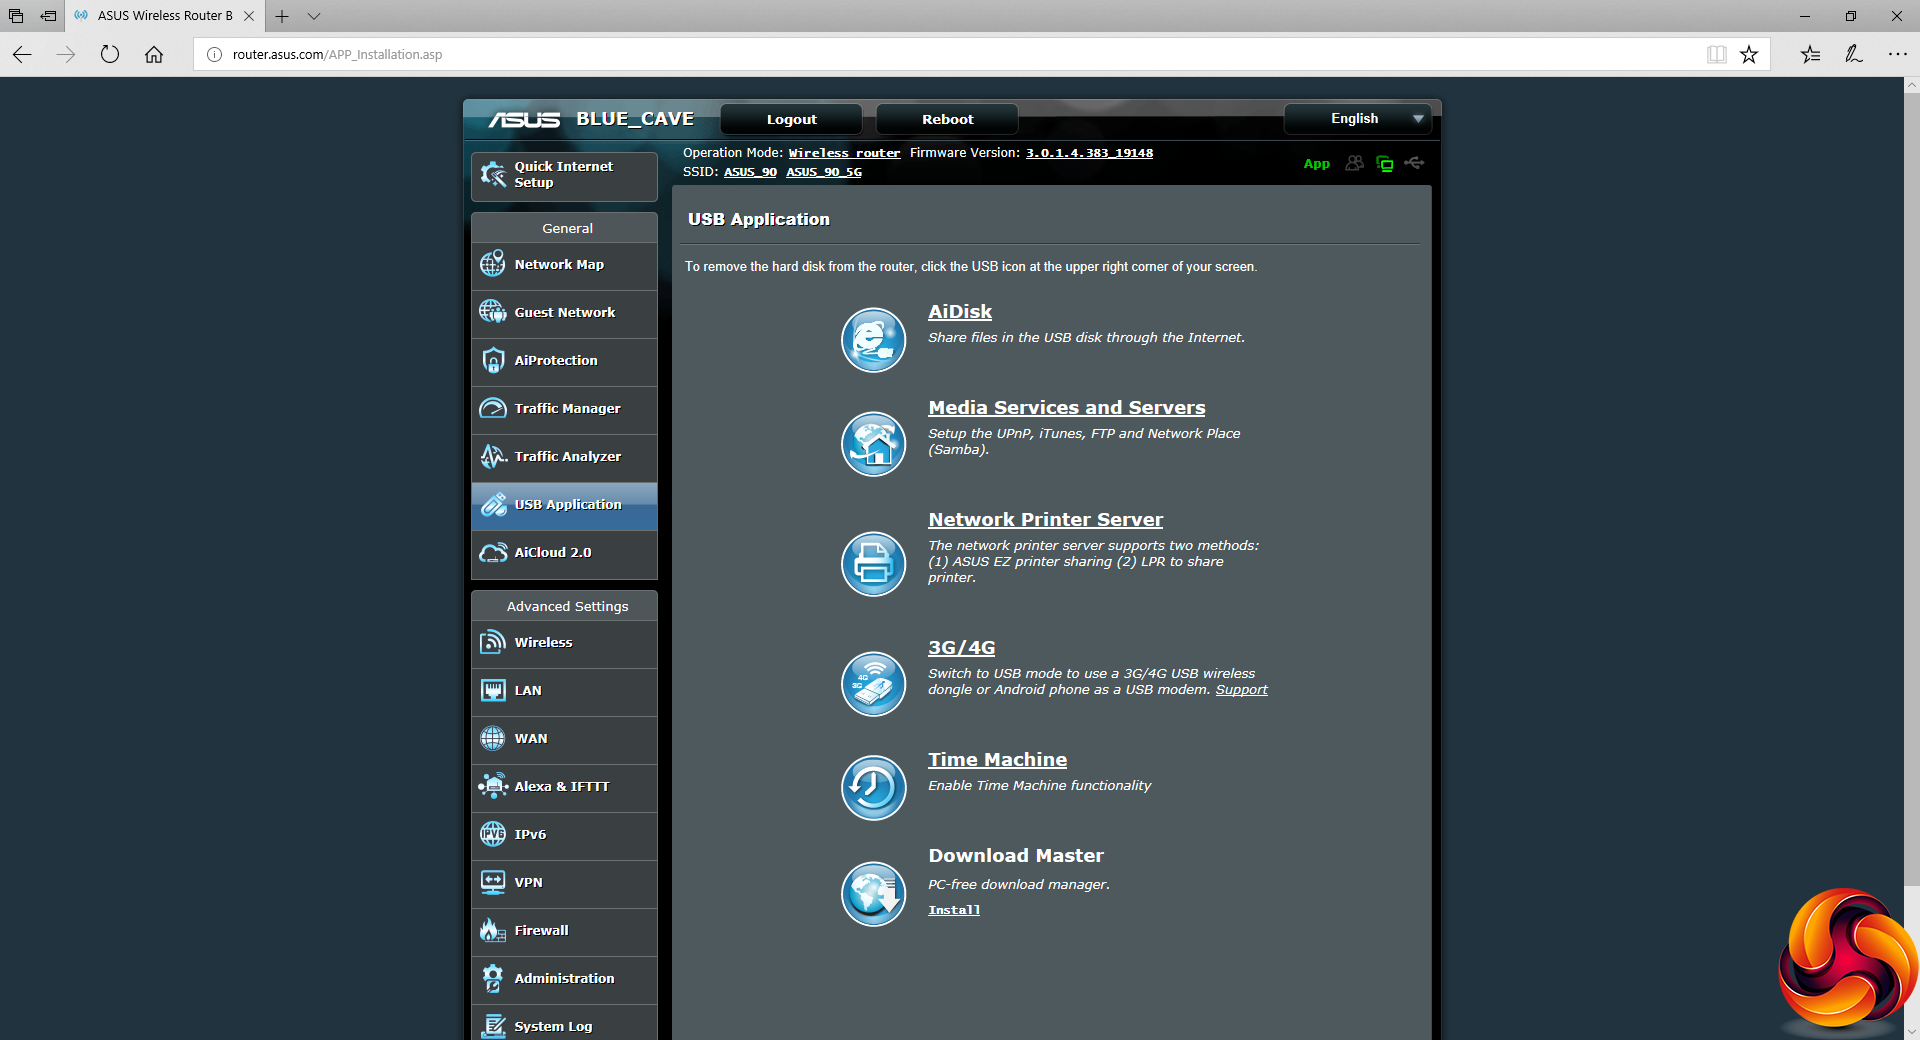
Task: Open the firmware version link
Action: coord(1089,153)
